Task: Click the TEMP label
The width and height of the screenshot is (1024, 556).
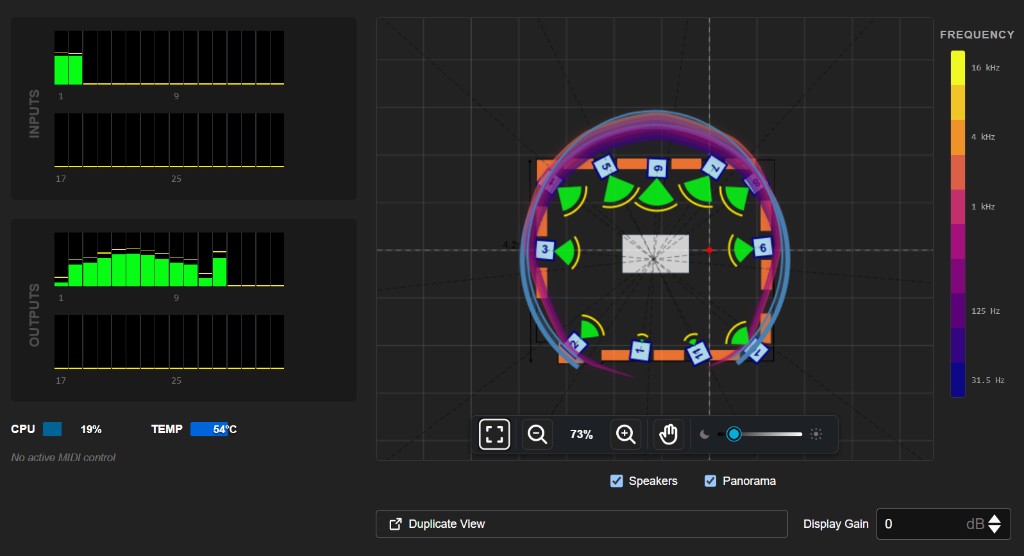Action: (x=167, y=429)
